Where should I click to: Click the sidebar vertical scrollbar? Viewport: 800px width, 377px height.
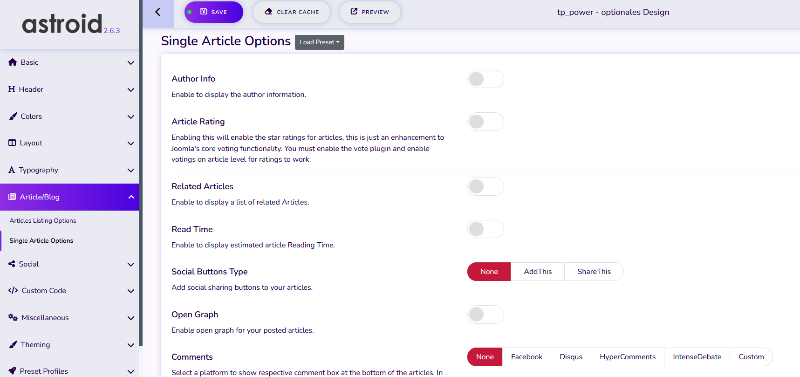click(x=141, y=173)
